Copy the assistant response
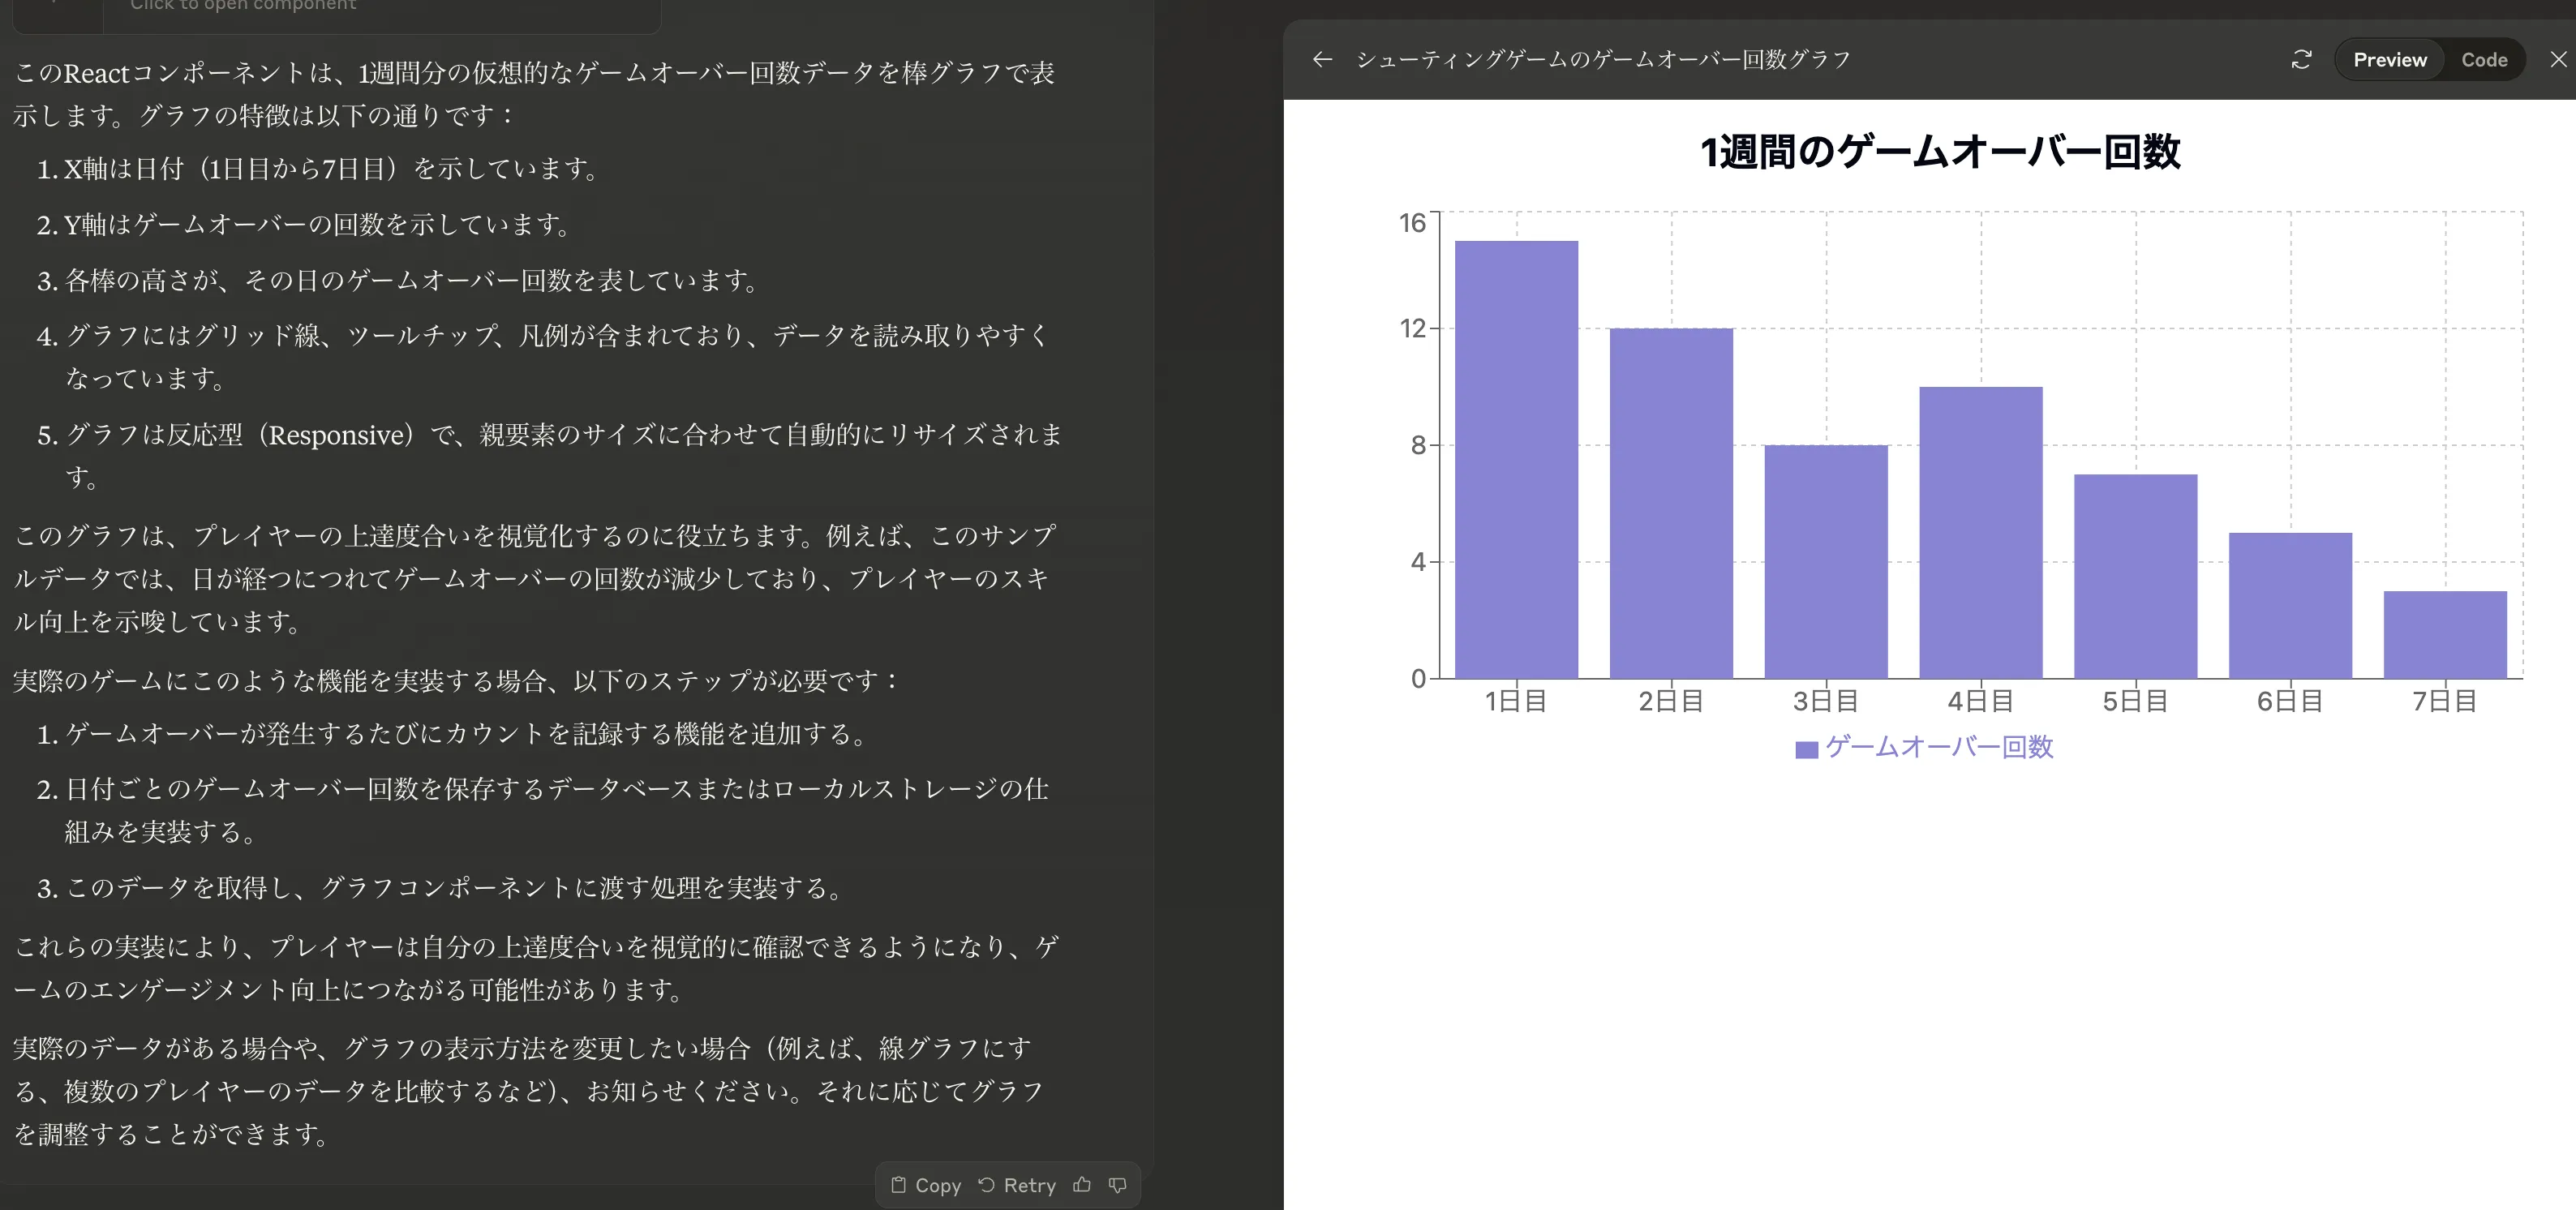 click(926, 1185)
